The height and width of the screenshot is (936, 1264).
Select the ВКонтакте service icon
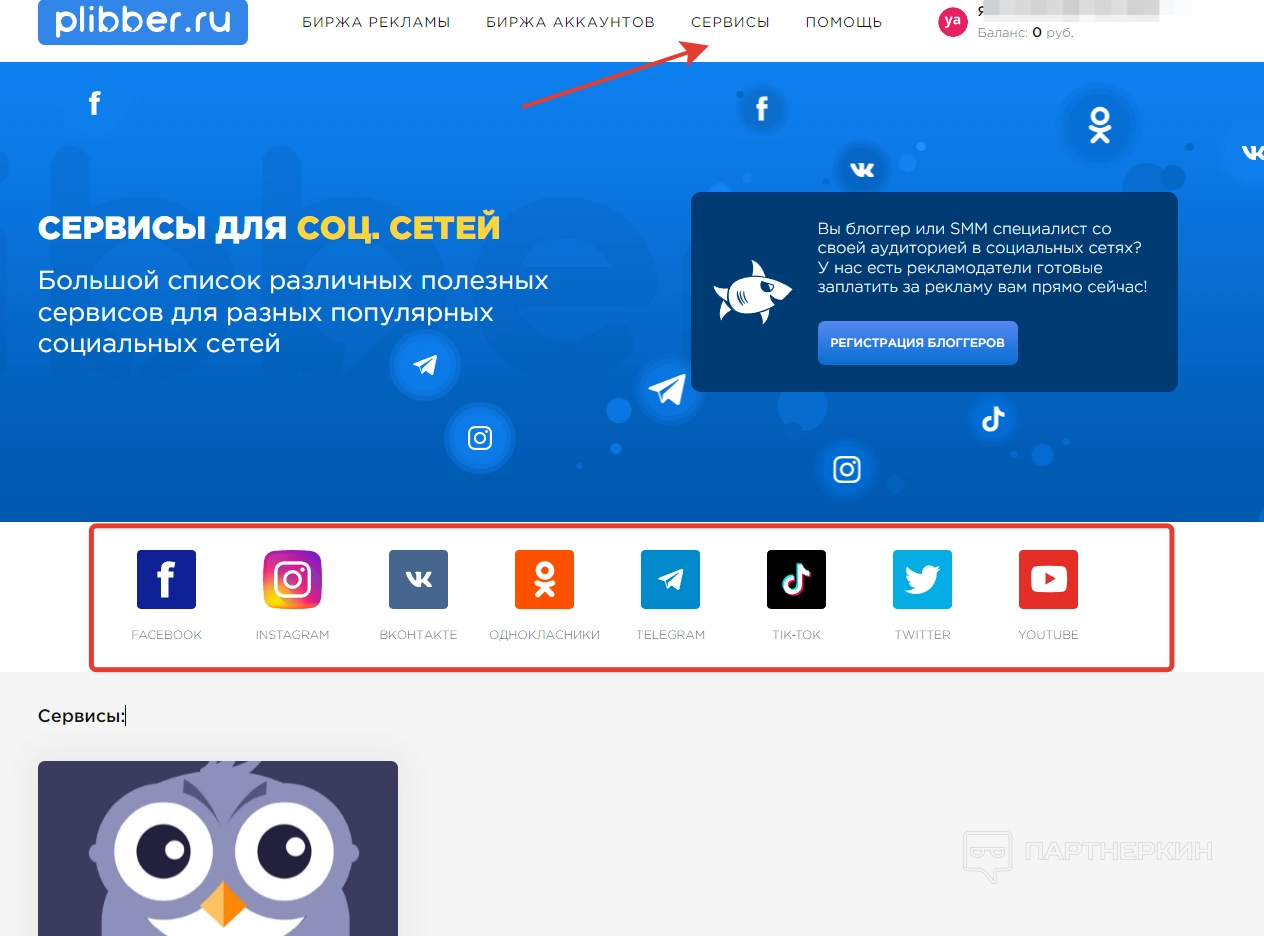[418, 579]
